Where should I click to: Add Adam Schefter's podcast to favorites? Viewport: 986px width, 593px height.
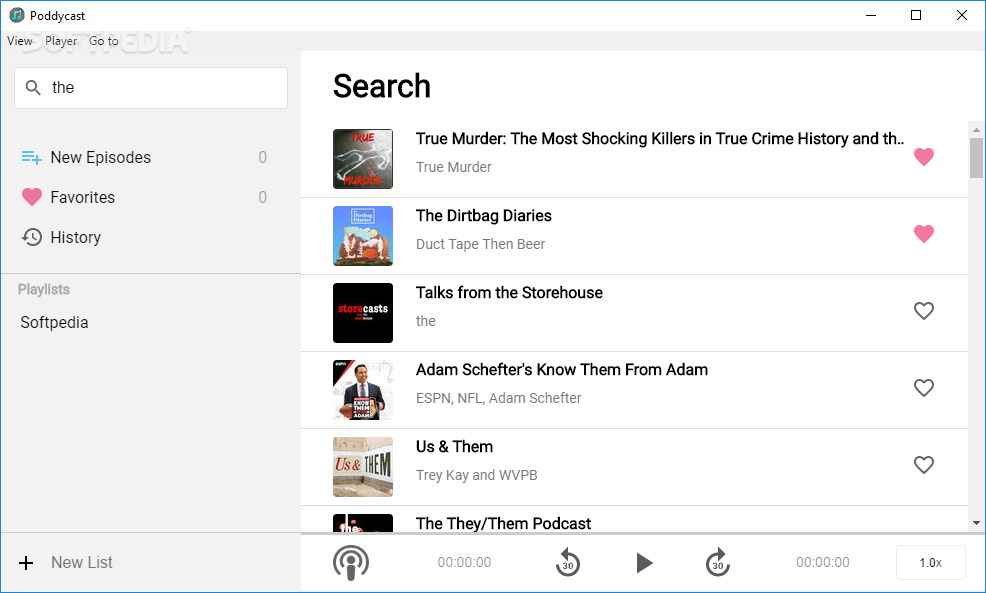point(923,388)
